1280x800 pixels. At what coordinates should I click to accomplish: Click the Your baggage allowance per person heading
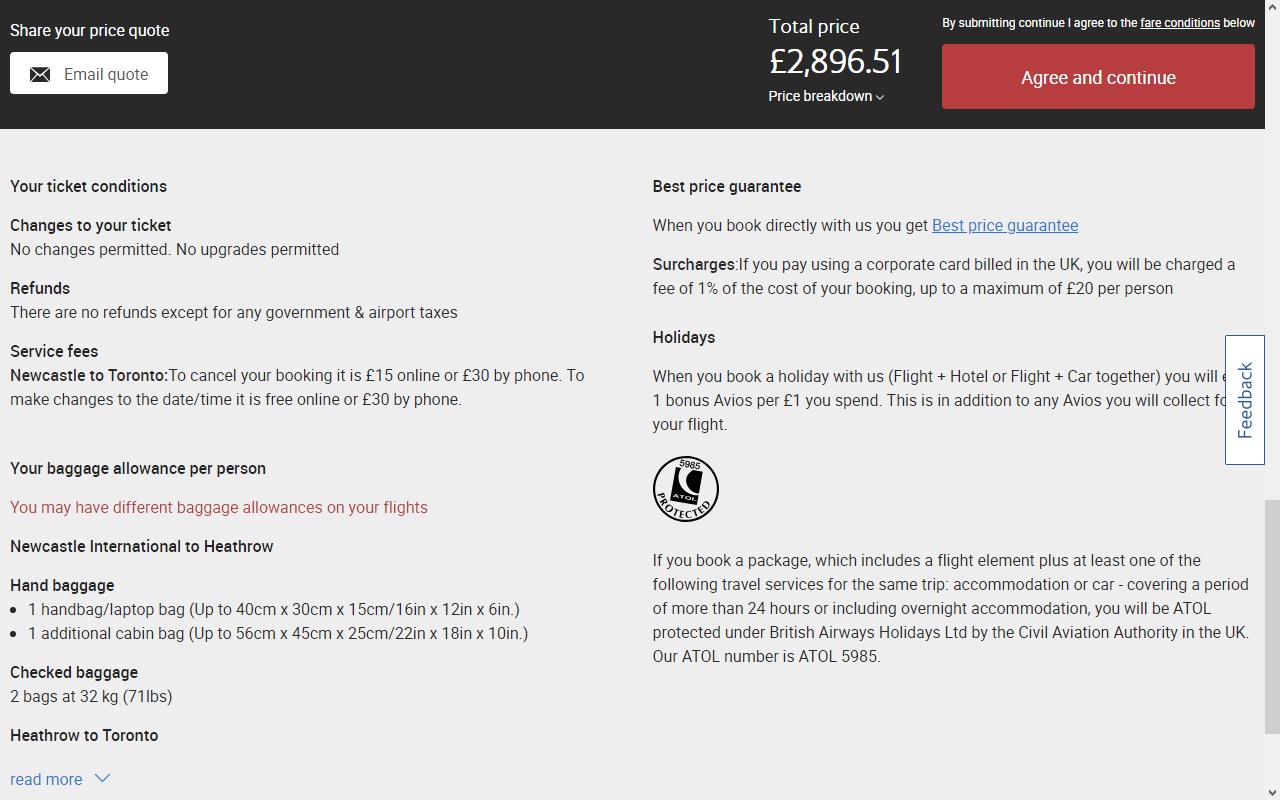pyautogui.click(x=138, y=469)
